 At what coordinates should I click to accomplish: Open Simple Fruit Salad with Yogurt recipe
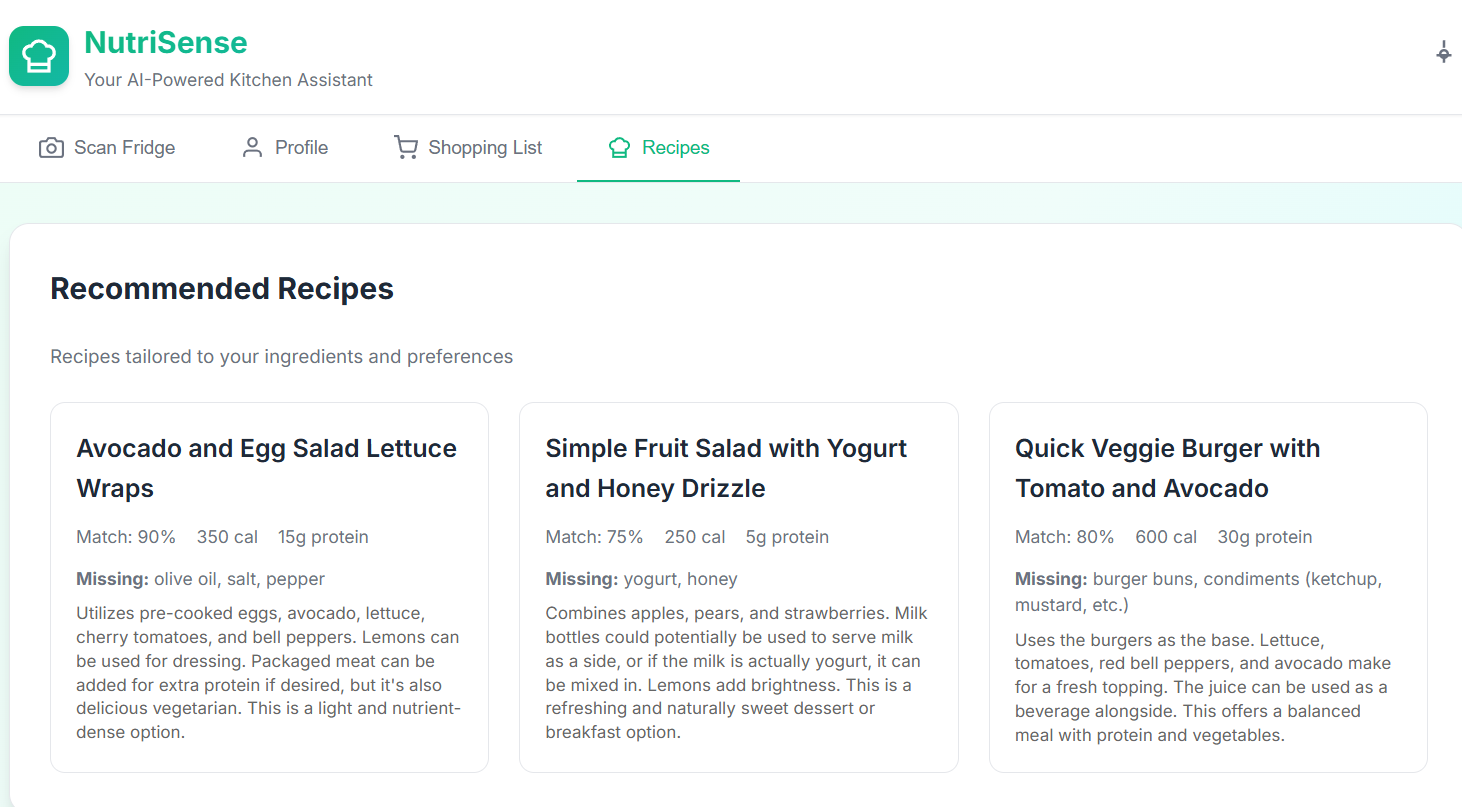click(x=725, y=468)
